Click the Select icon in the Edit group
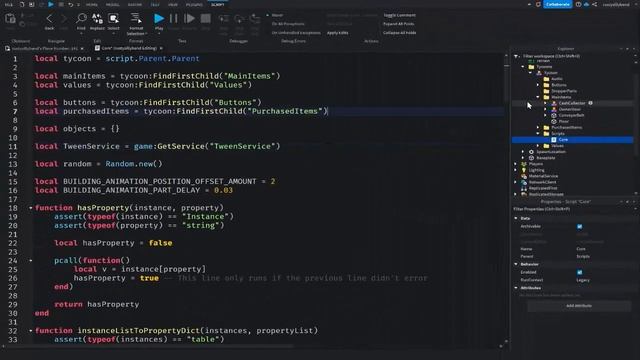The width and height of the screenshot is (640, 360). (113, 18)
